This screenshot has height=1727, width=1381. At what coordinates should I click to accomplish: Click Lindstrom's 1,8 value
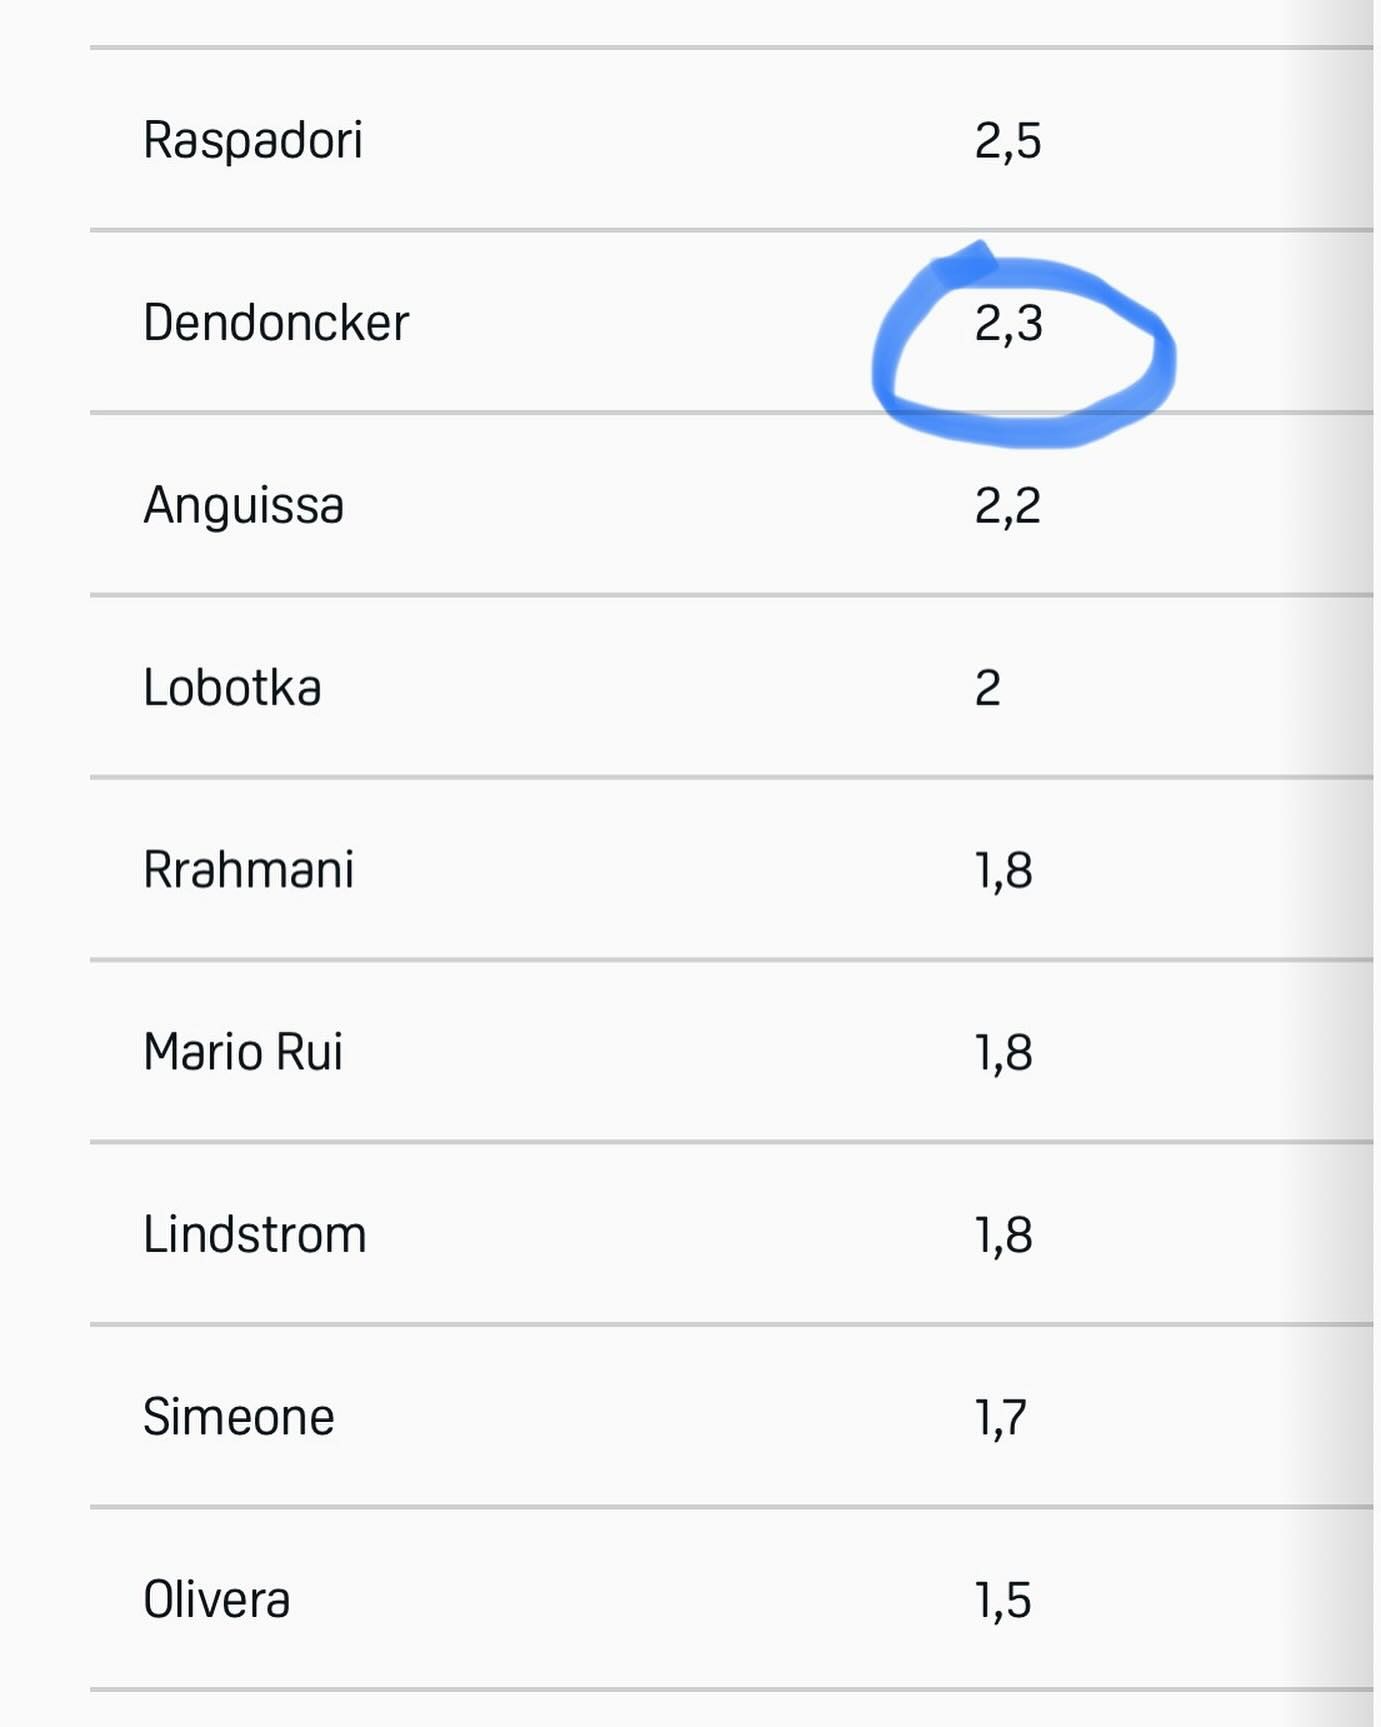click(1004, 1235)
